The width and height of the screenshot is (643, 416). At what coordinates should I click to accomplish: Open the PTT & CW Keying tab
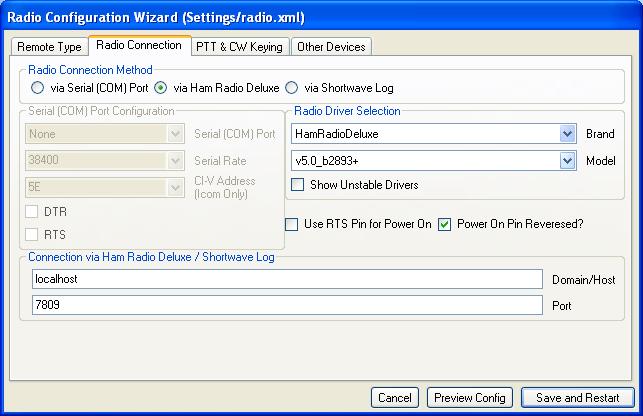click(x=240, y=47)
